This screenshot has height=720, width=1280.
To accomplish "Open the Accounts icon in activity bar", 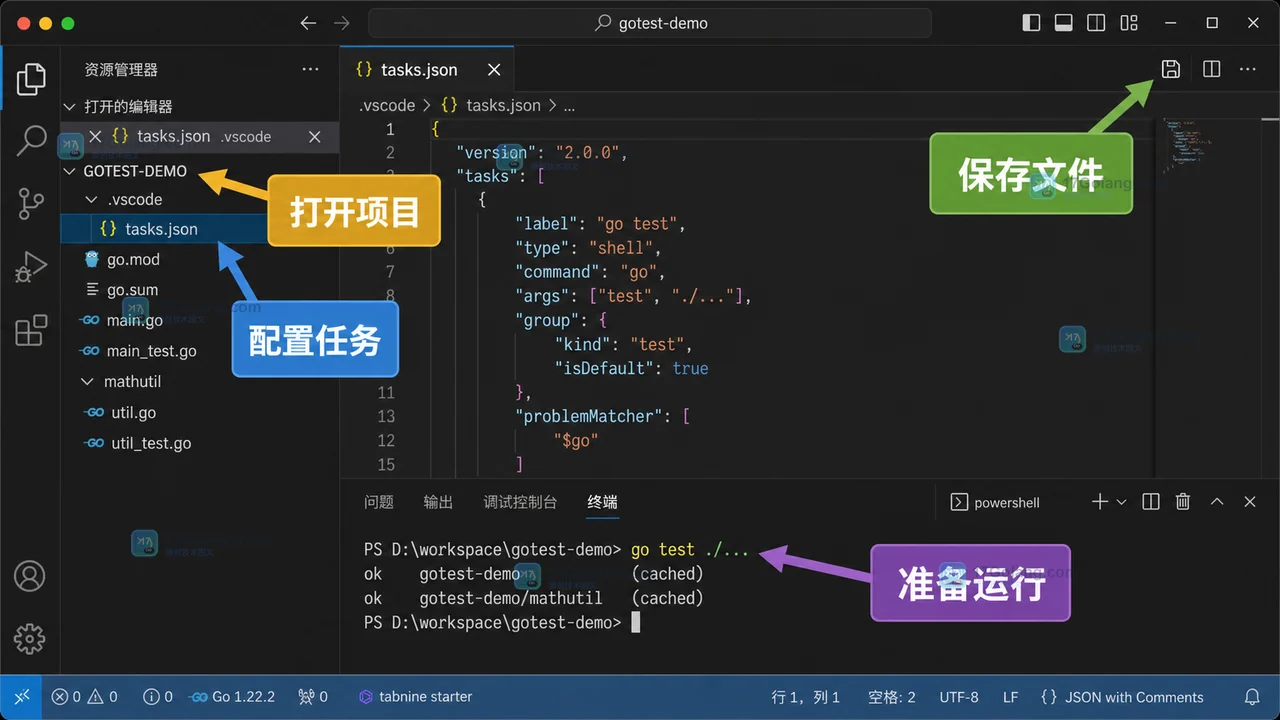I will click(x=30, y=576).
